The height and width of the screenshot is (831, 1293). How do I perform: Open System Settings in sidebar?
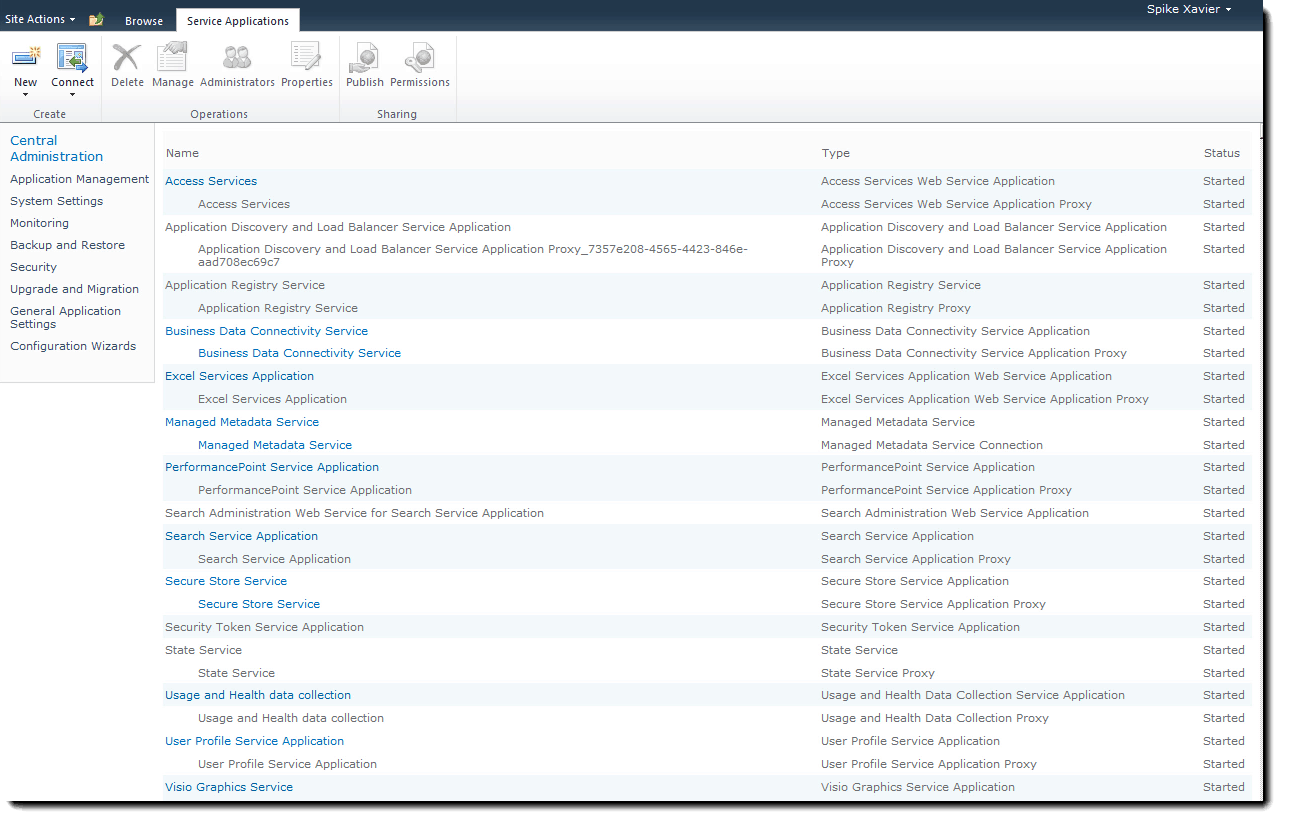pos(56,201)
